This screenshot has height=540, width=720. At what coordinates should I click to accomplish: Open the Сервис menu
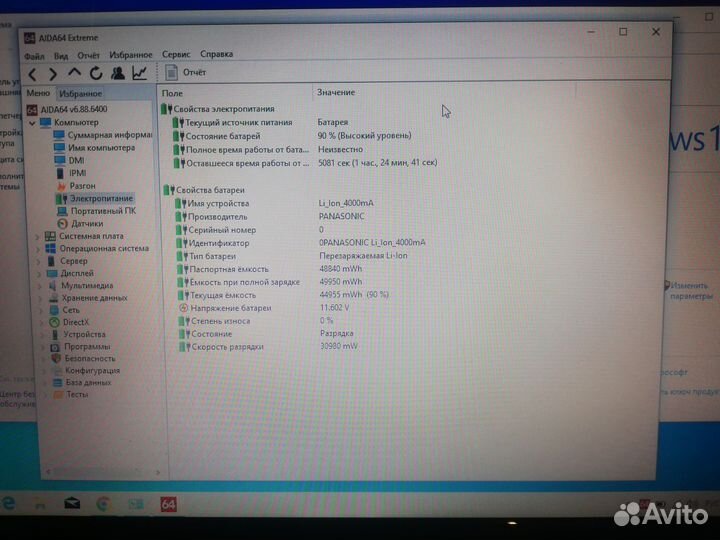(176, 54)
